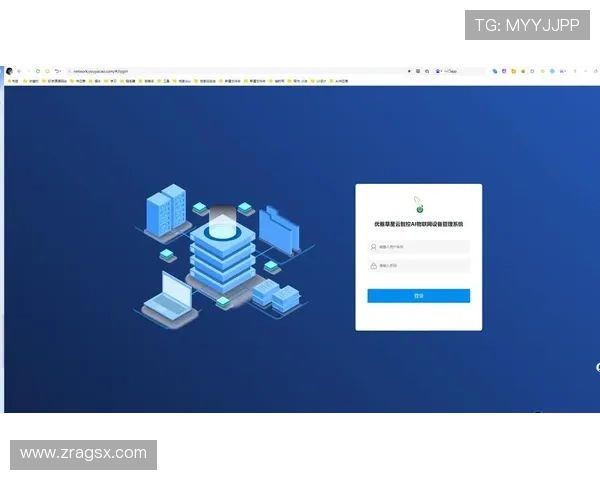This screenshot has width=600, height=480.
Task: Reload the page with the refresh icon
Action: (37, 72)
